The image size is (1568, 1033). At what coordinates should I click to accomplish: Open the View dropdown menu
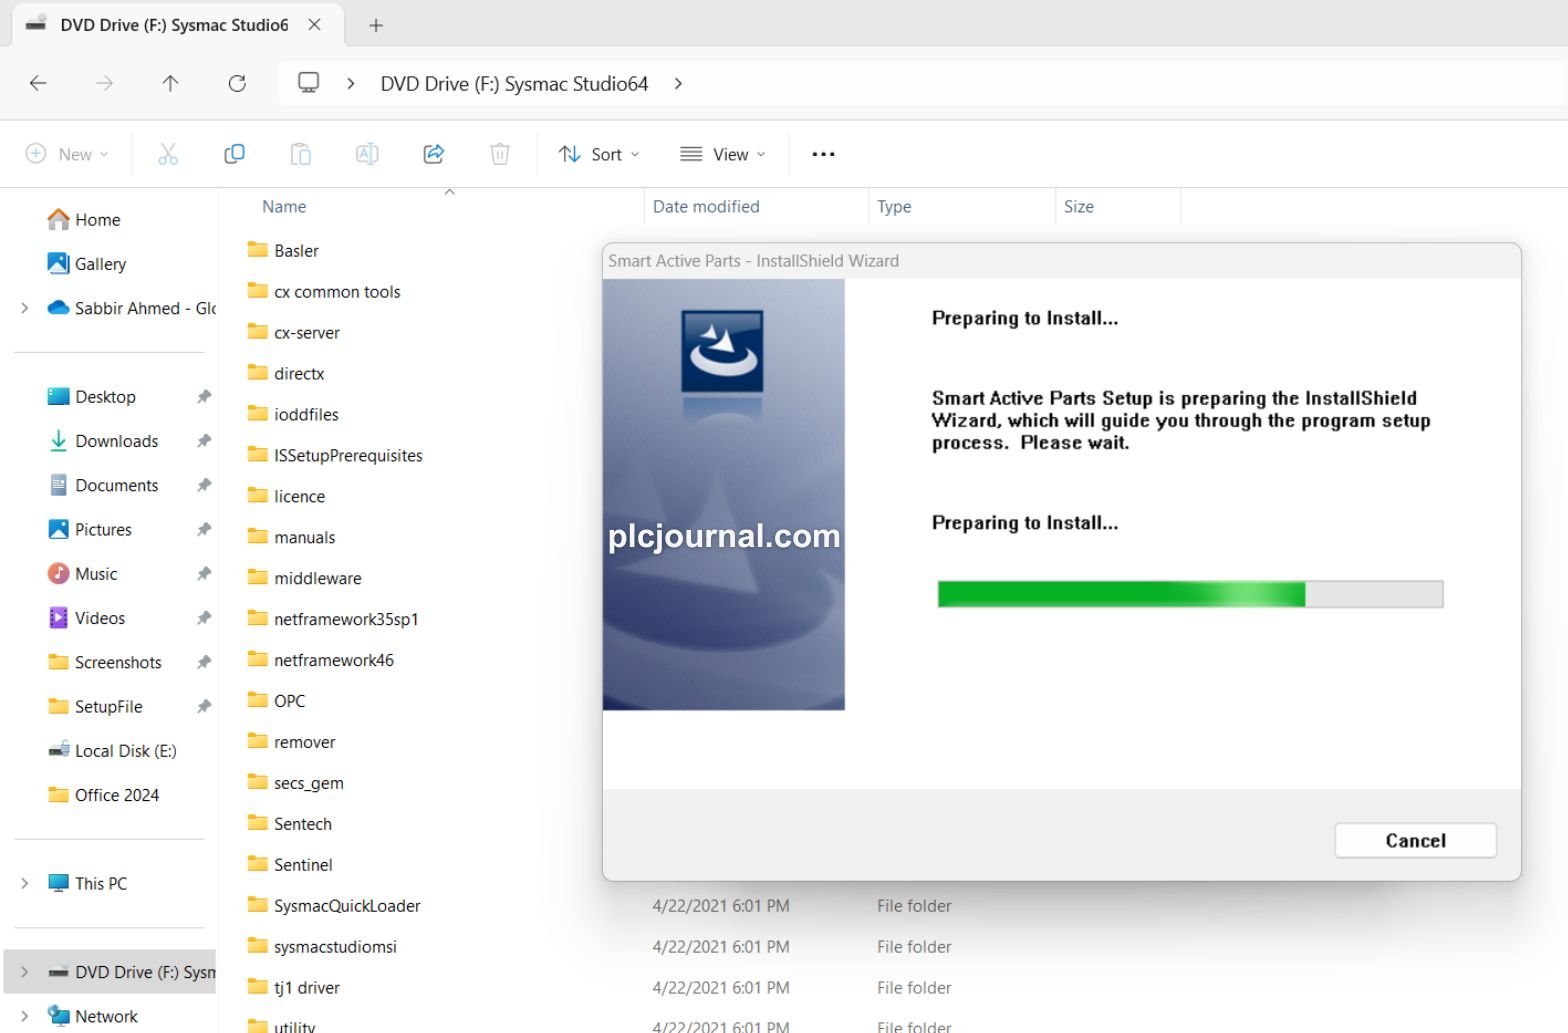723,154
